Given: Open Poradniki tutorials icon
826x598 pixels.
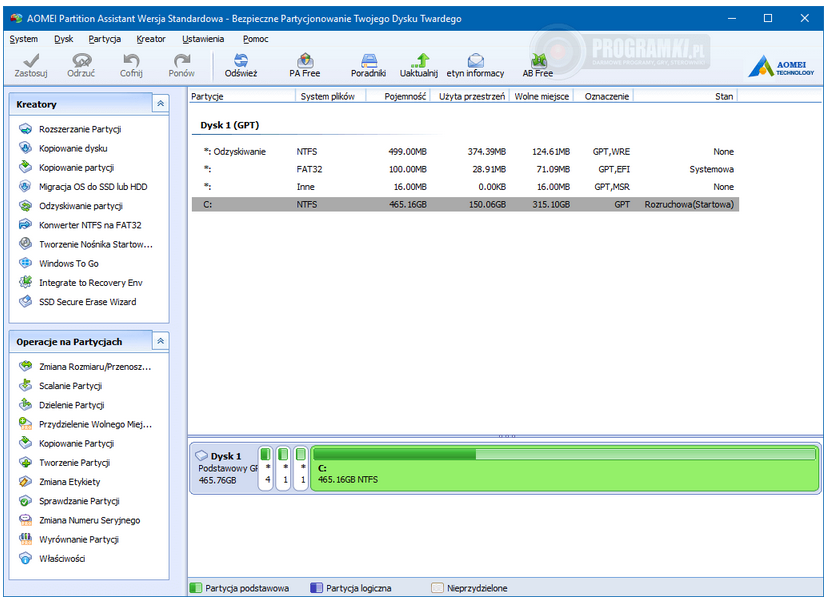Looking at the screenshot, I should point(369,60).
